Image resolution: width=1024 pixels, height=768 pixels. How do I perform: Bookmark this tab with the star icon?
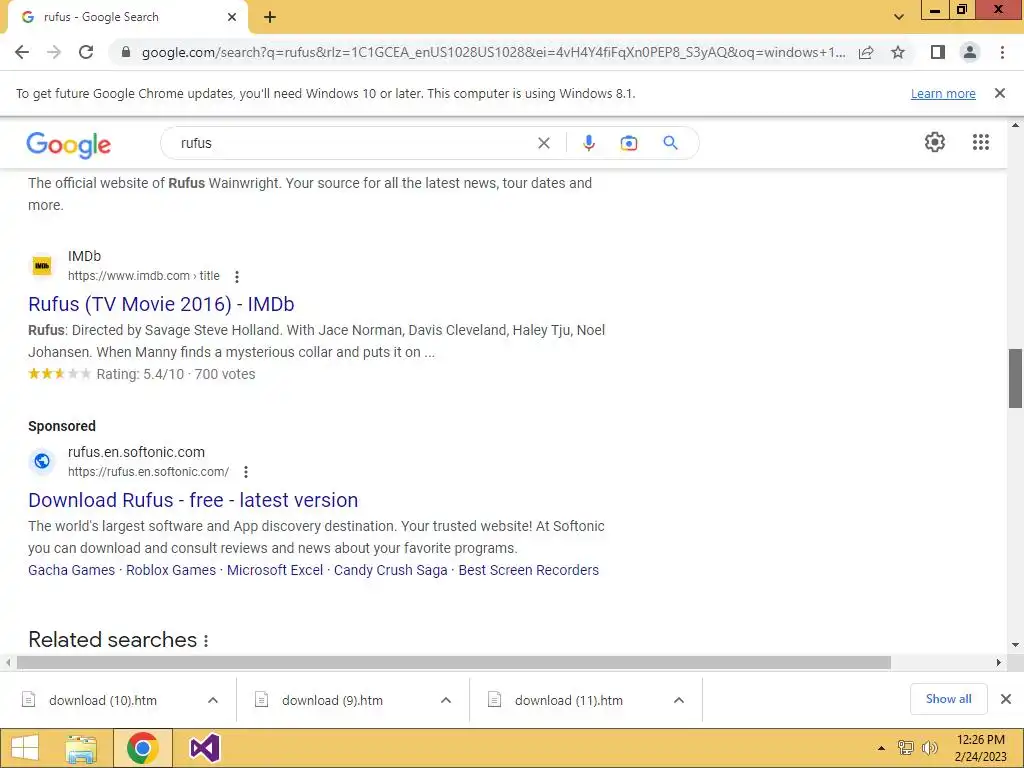click(x=898, y=52)
